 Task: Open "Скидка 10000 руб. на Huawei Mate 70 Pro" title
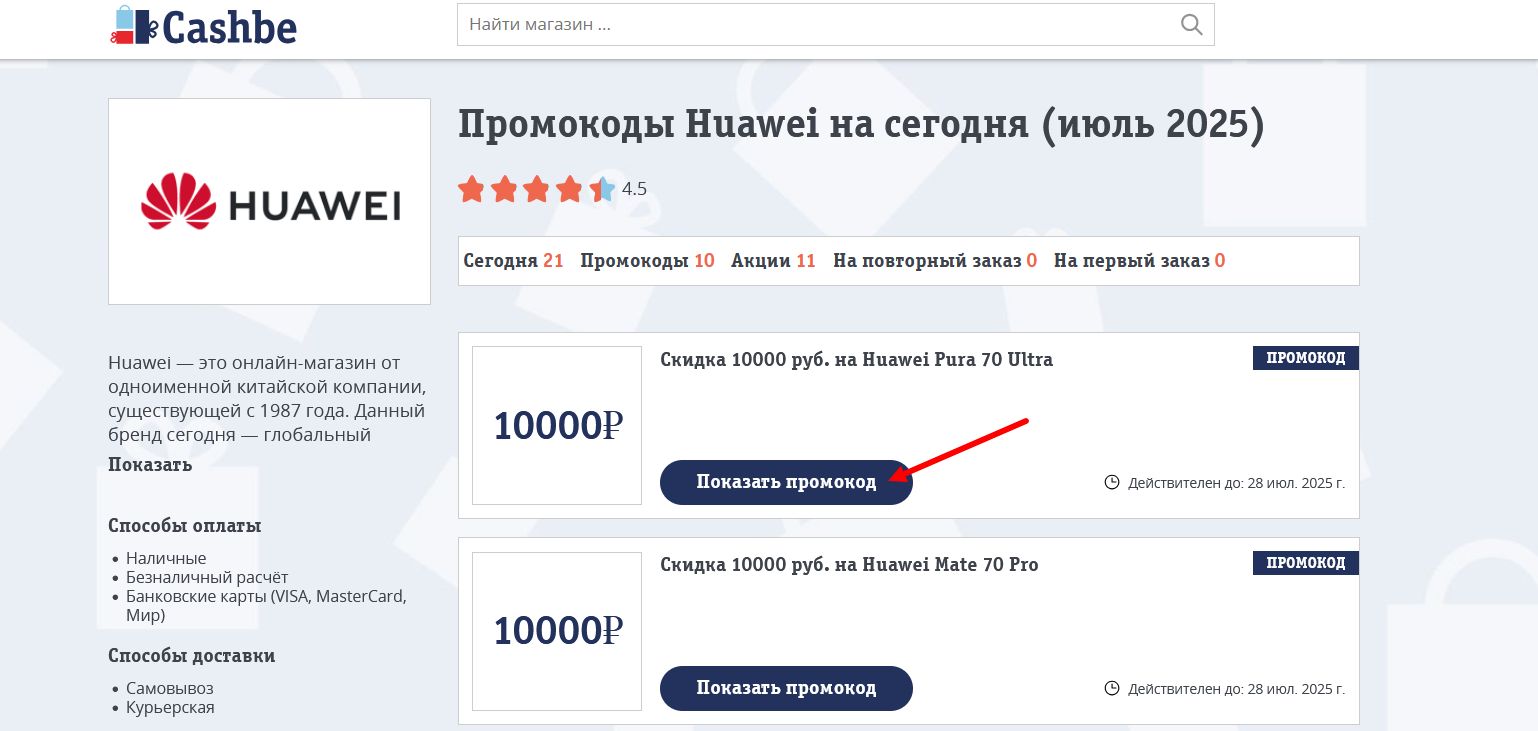(850, 565)
